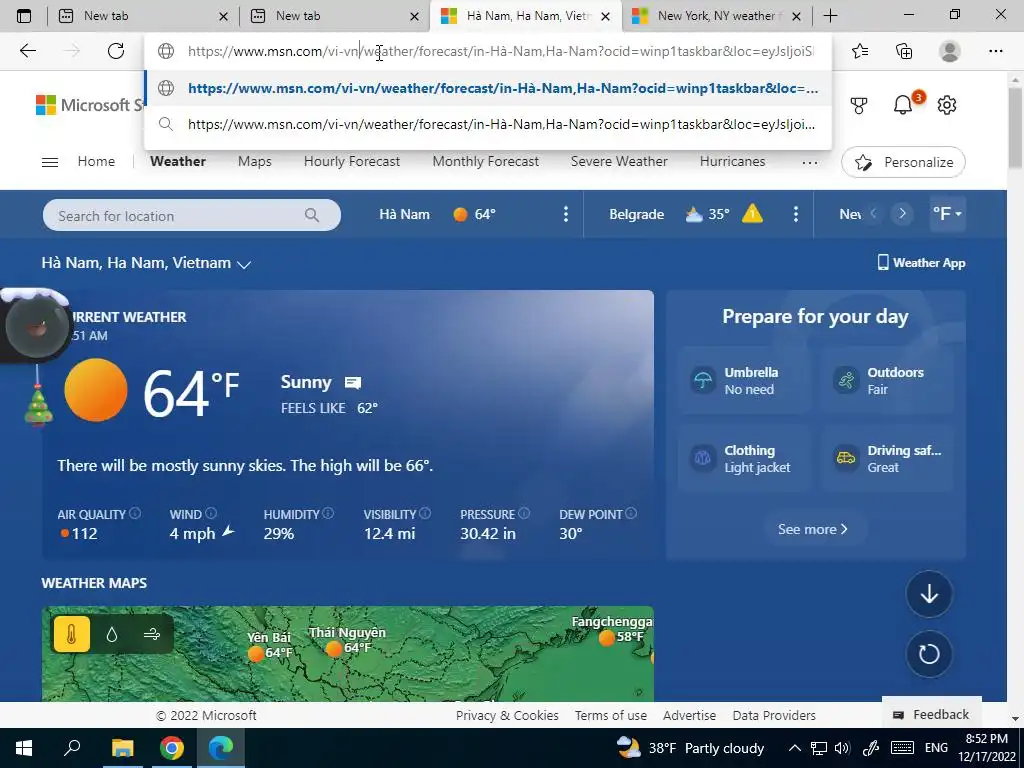
Task: Click the Personalize button
Action: pos(903,162)
